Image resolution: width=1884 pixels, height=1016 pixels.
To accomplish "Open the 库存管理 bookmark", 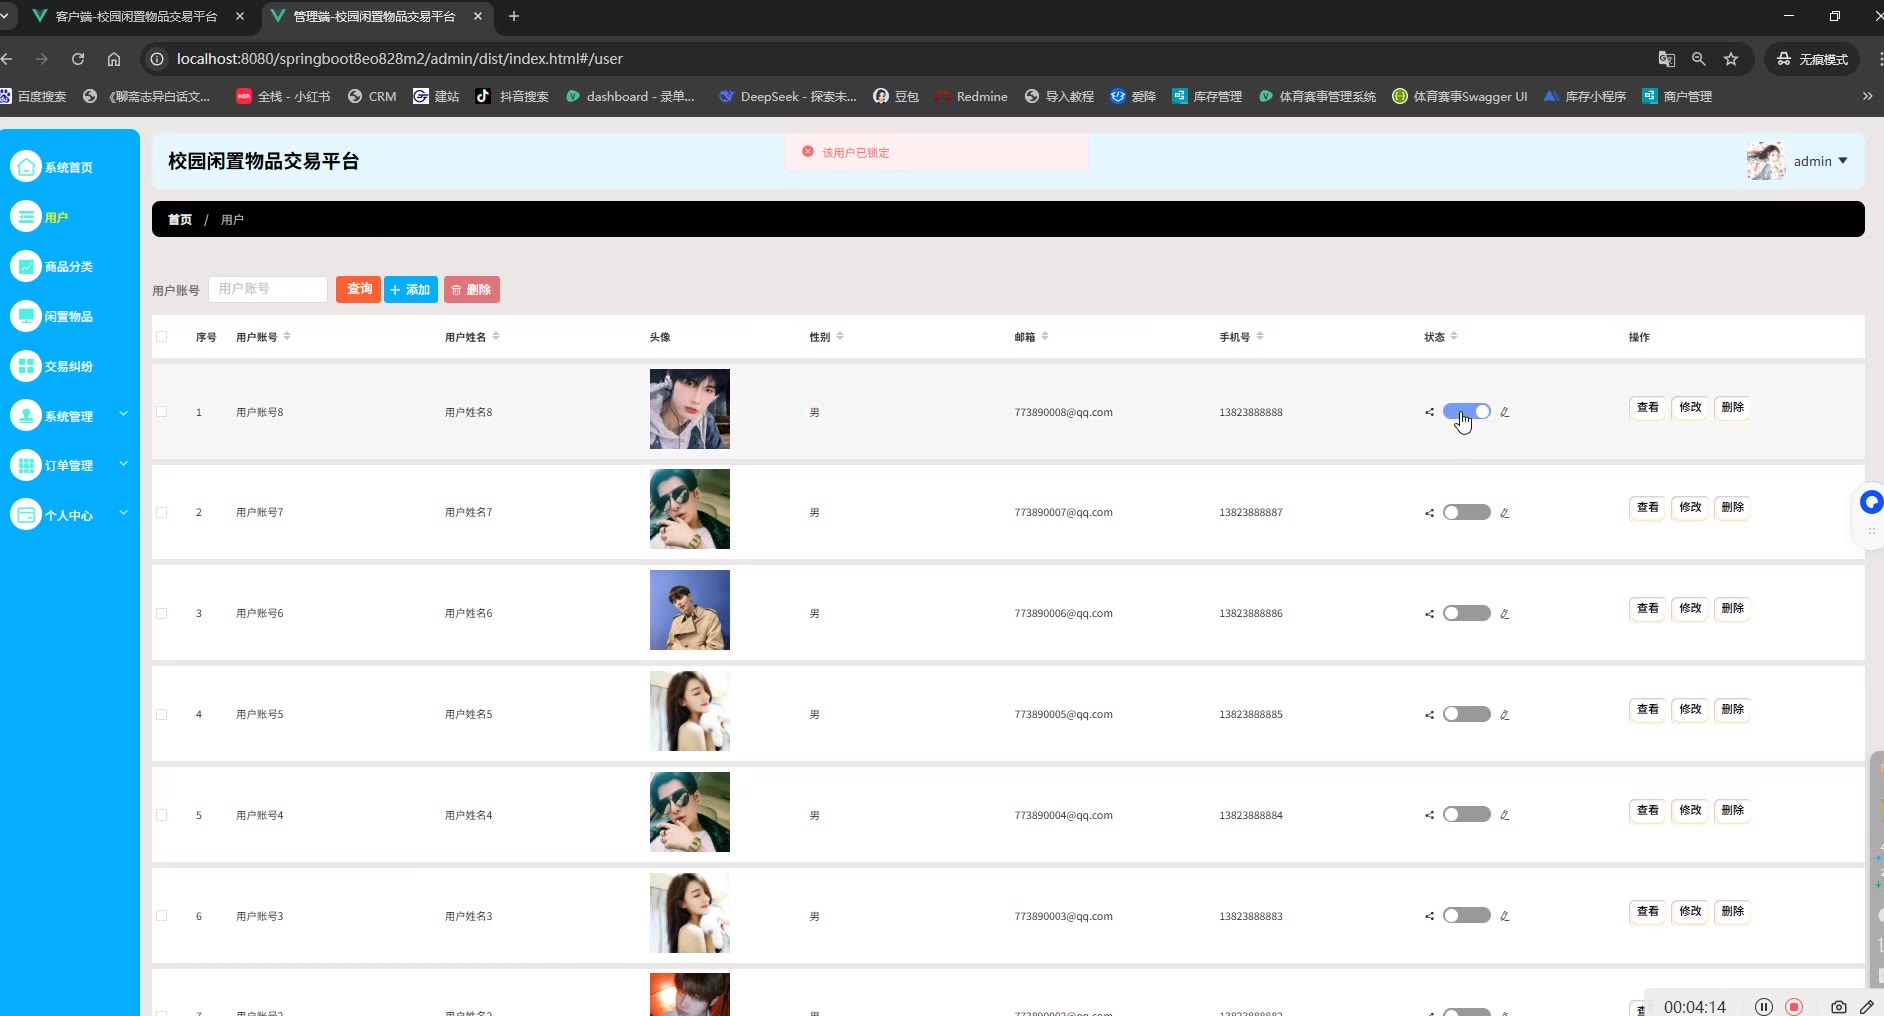I will (x=1207, y=96).
